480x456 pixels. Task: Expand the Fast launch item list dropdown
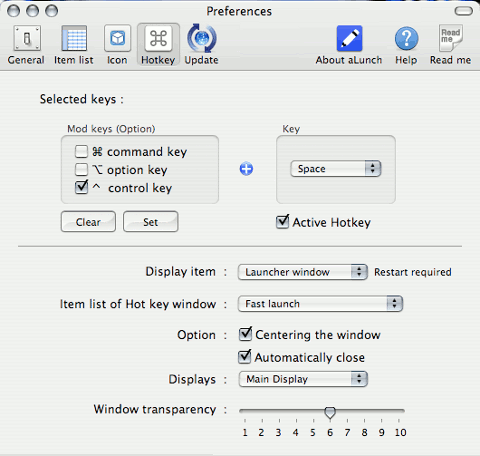(320, 304)
